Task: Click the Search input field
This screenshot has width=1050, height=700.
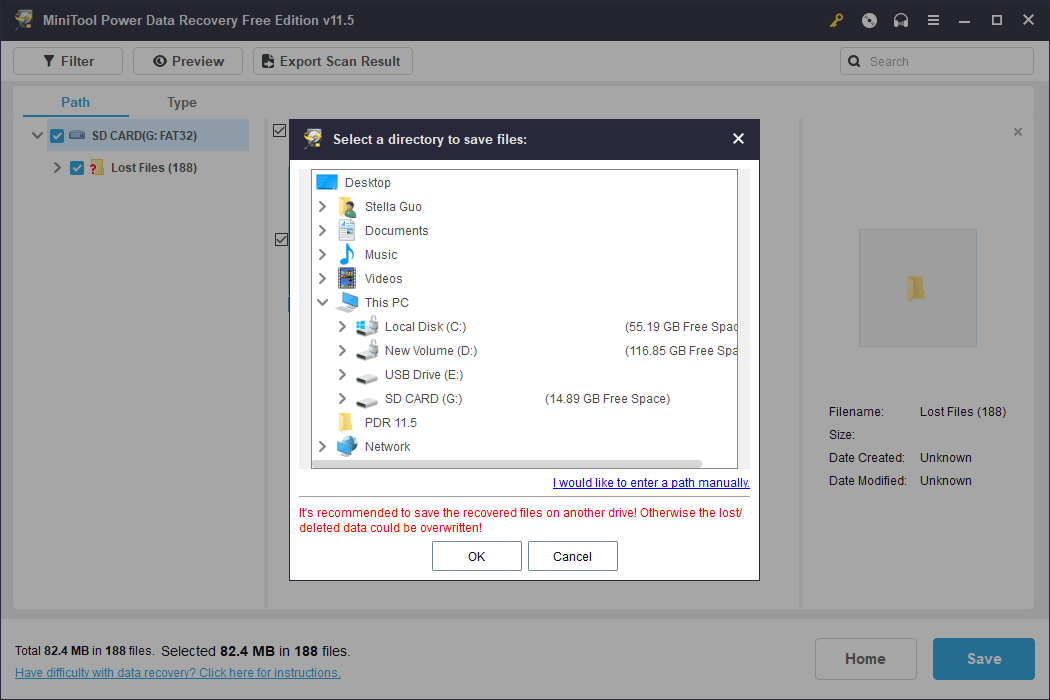Action: pyautogui.click(x=937, y=61)
